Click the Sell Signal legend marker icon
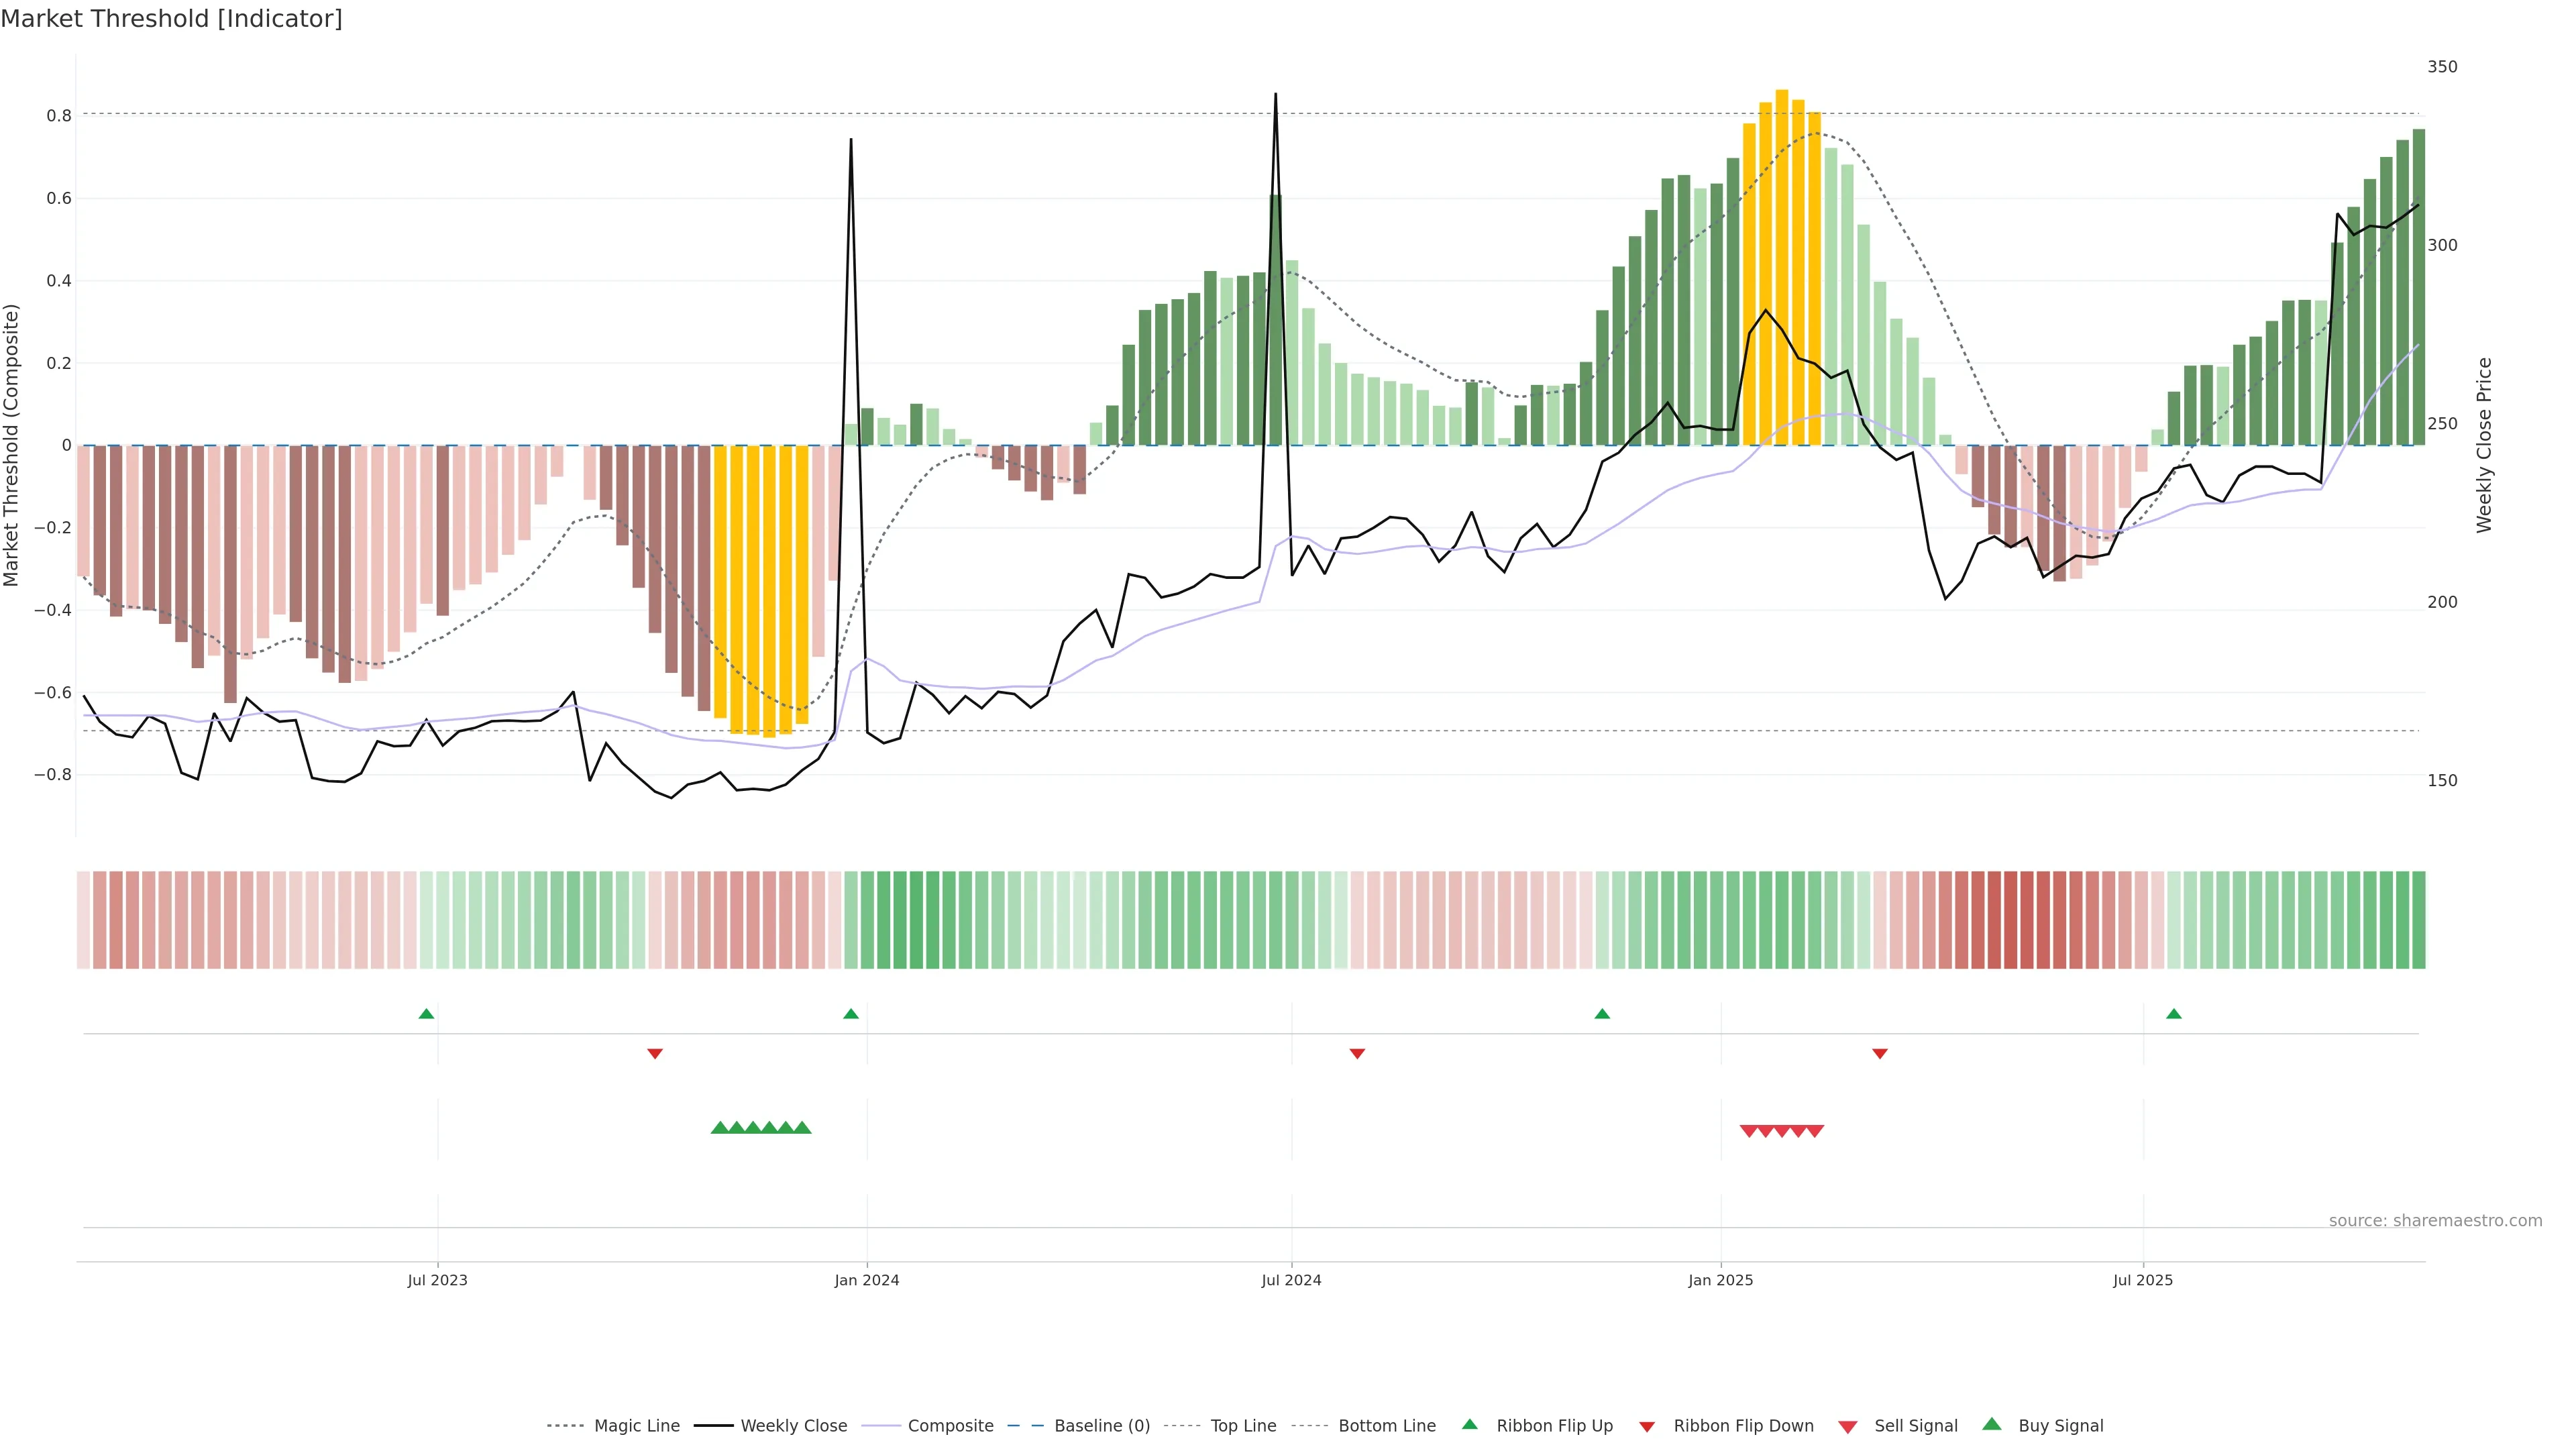 (1847, 1427)
